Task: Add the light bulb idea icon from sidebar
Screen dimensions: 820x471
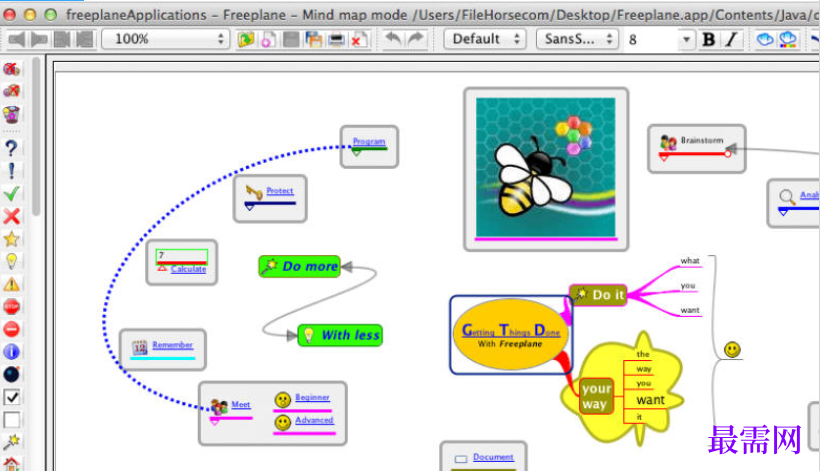Action: coord(12,261)
